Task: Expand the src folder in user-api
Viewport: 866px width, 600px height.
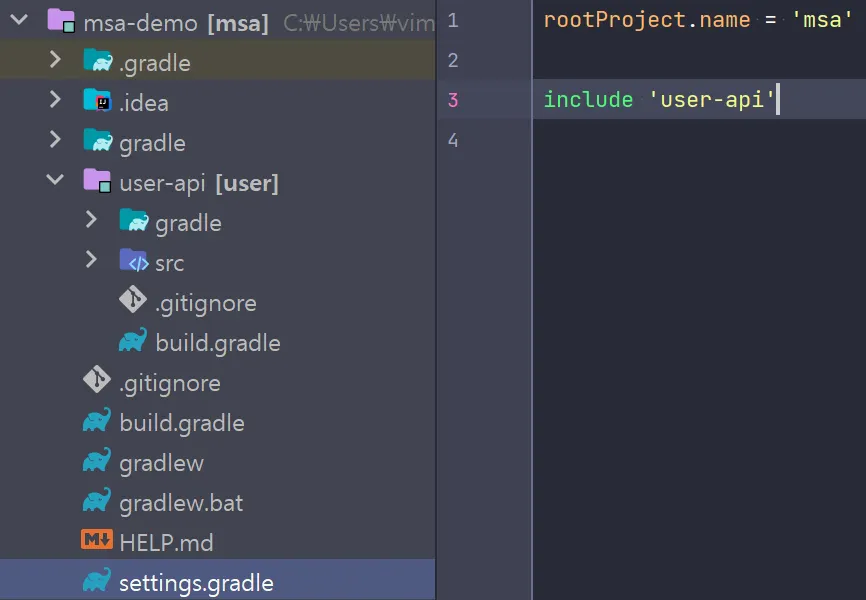Action: point(92,262)
